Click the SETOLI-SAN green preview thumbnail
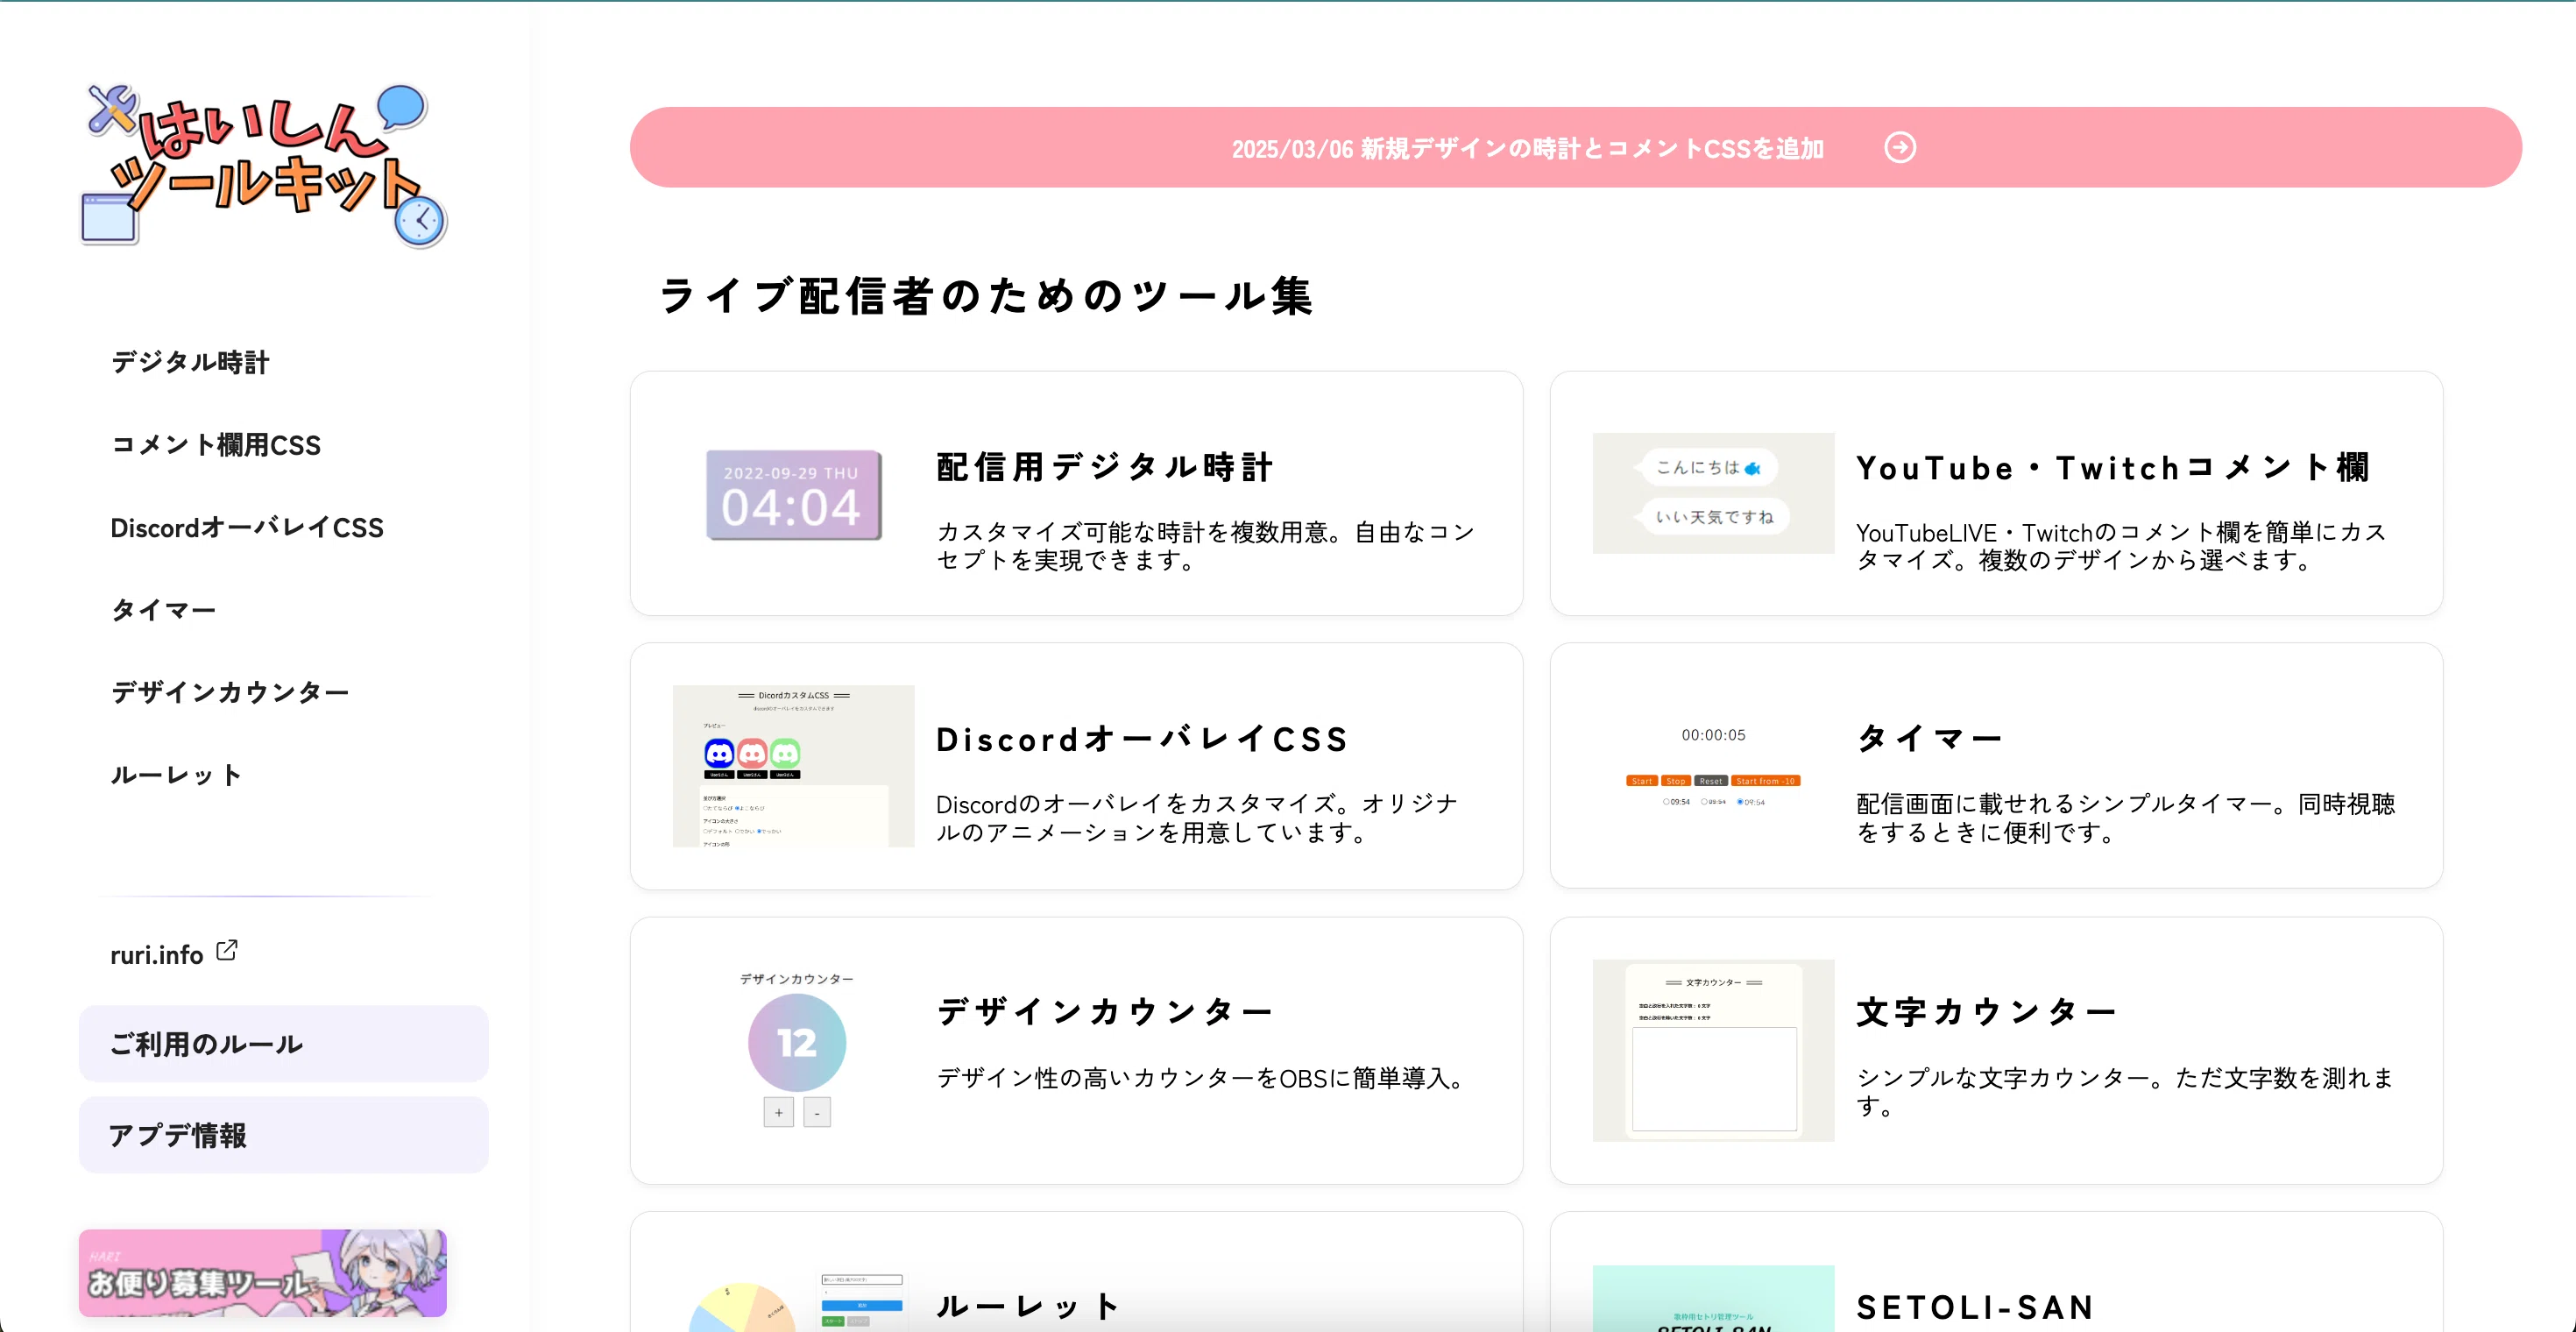 click(1714, 1298)
